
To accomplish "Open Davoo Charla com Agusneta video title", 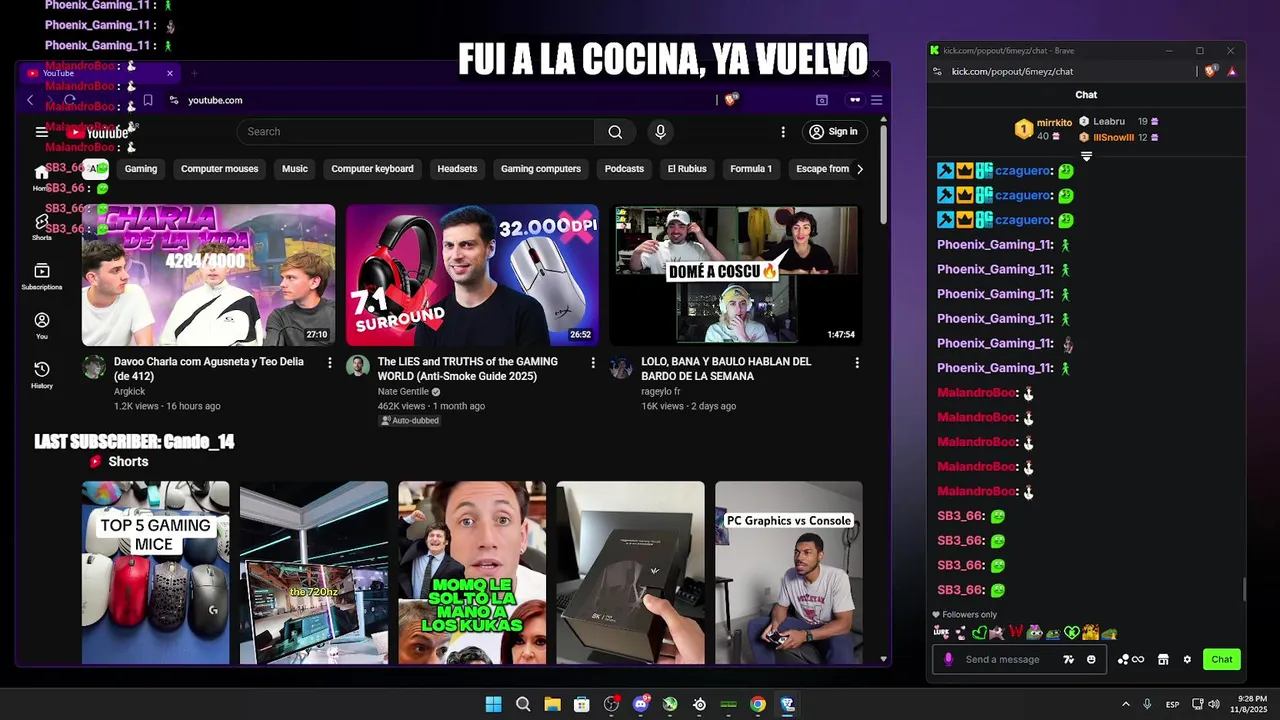I will (x=209, y=369).
